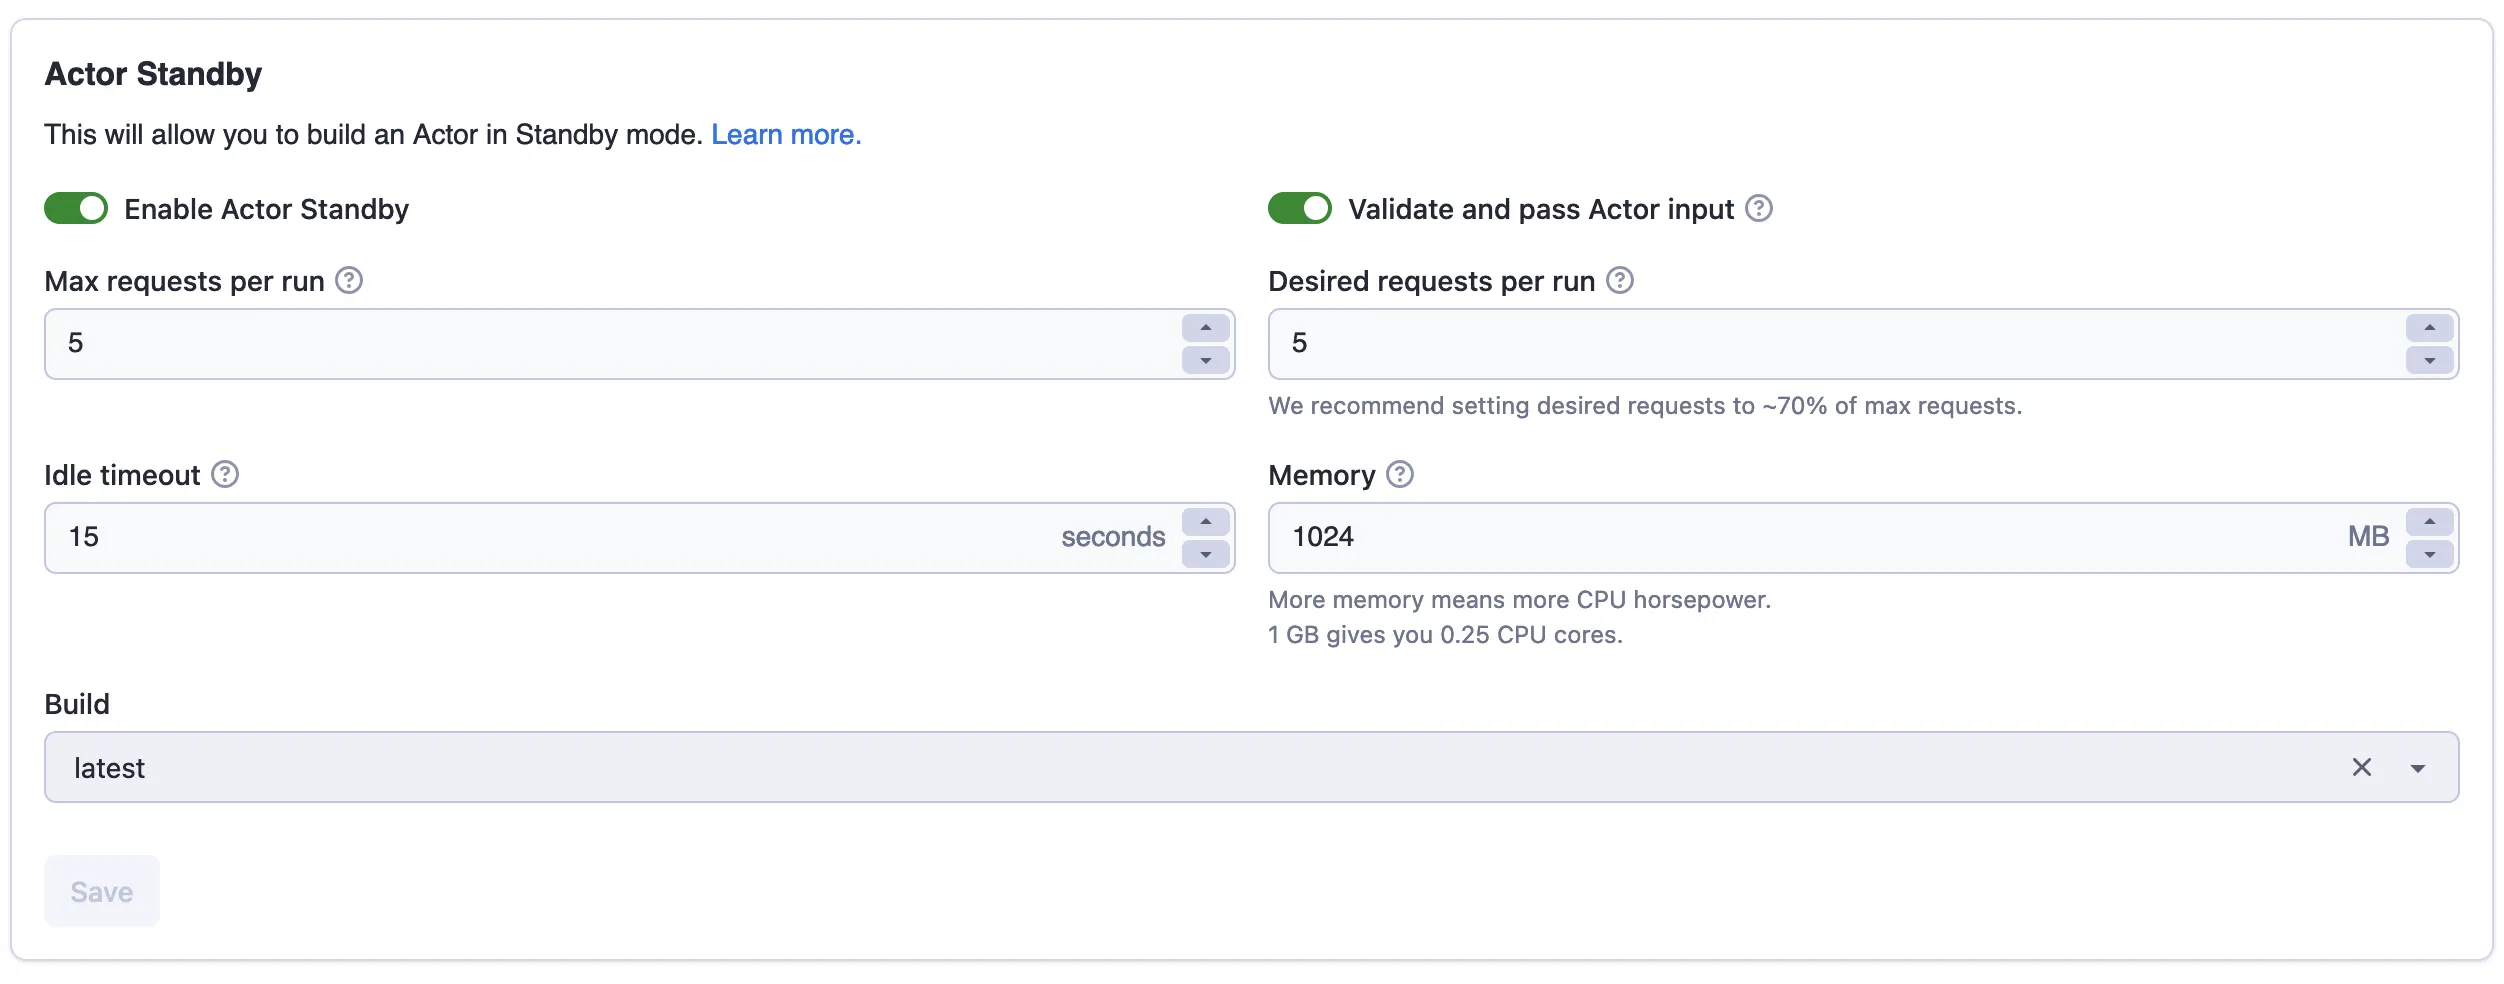Decrement Desired requests per run value
2504x984 pixels.
(x=2429, y=360)
